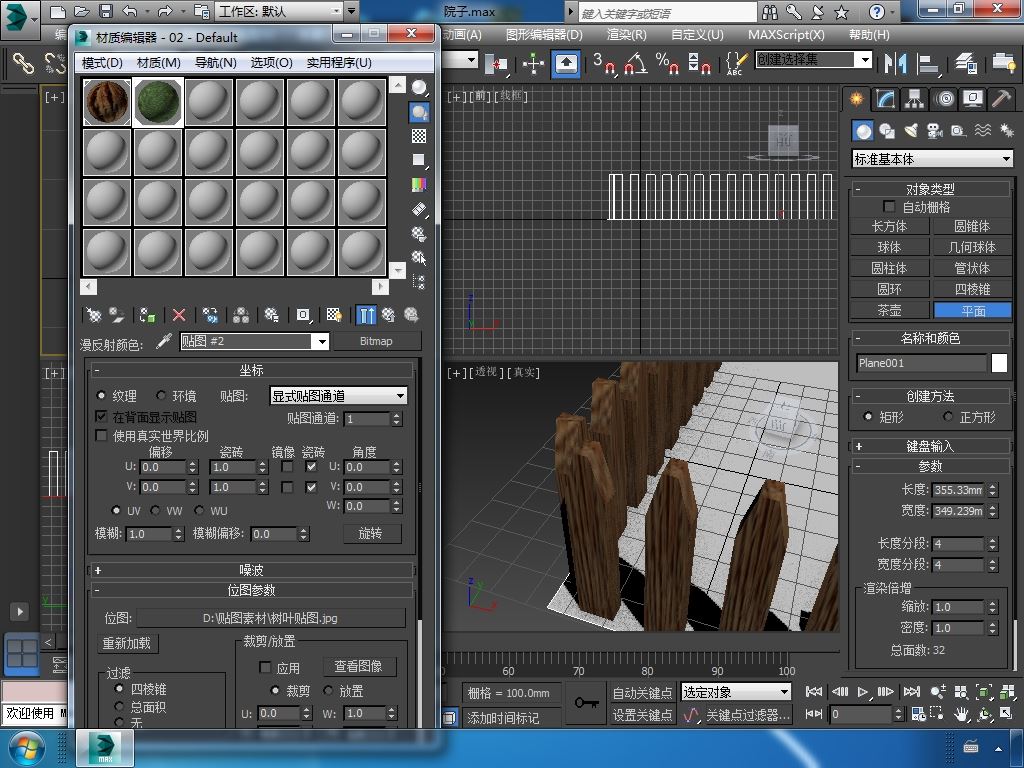Open the 实用程序(U) menu
This screenshot has width=1024, height=768.
coord(339,63)
